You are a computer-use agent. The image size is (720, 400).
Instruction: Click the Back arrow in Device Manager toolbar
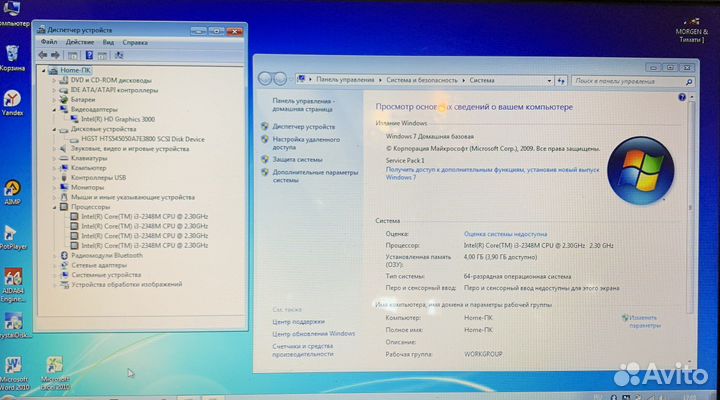point(43,55)
